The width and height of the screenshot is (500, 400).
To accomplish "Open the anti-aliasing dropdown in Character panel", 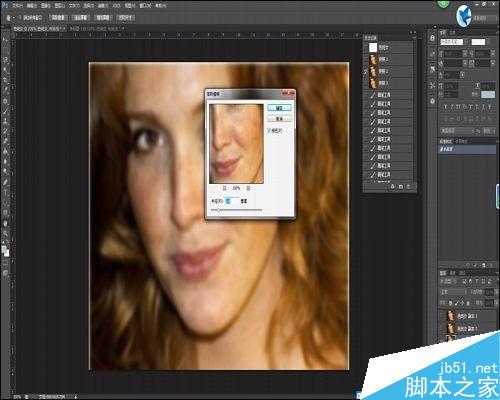I will [x=489, y=131].
